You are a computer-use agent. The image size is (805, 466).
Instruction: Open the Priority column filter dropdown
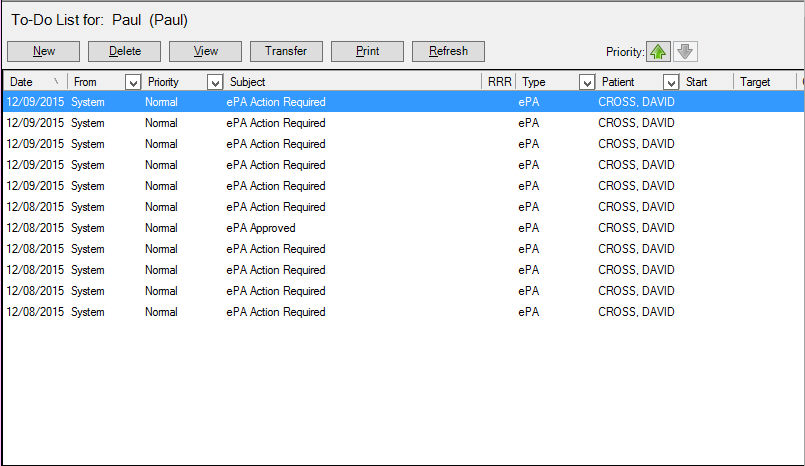(214, 82)
